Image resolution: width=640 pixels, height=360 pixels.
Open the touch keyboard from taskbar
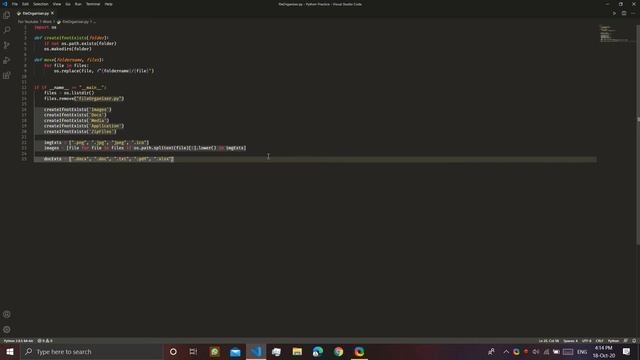(568, 351)
